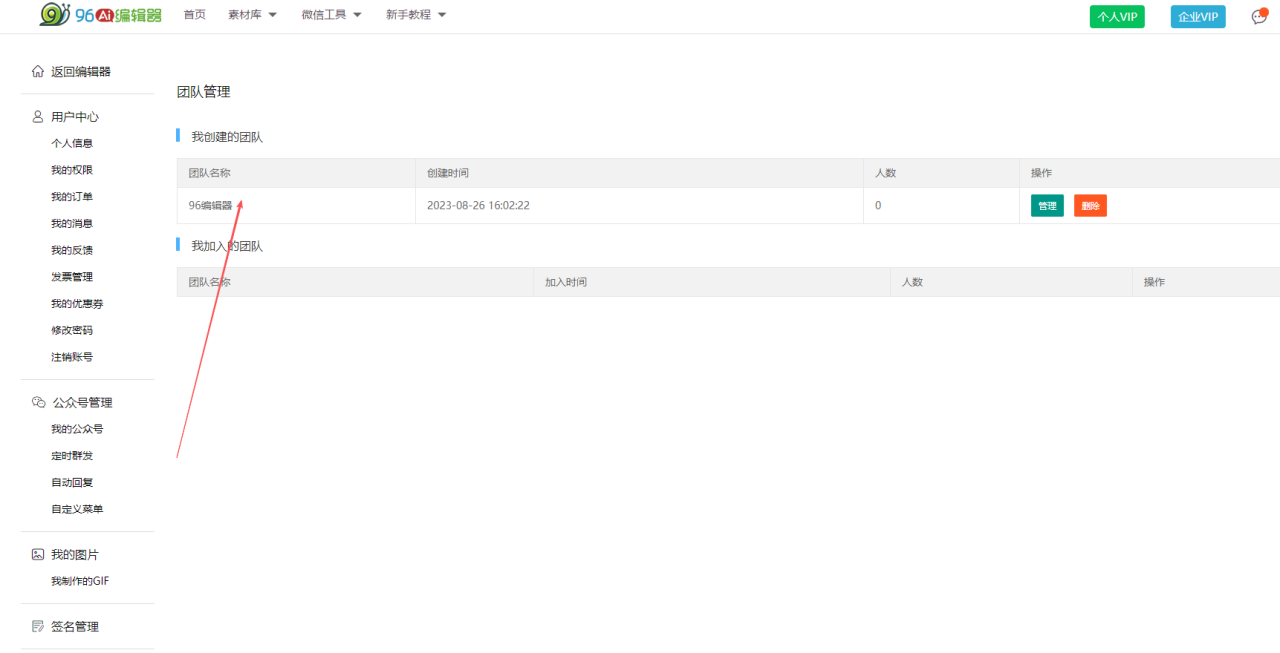Click the blue 企业VIP button
Viewport: 1280px width, 653px height.
tap(1197, 16)
